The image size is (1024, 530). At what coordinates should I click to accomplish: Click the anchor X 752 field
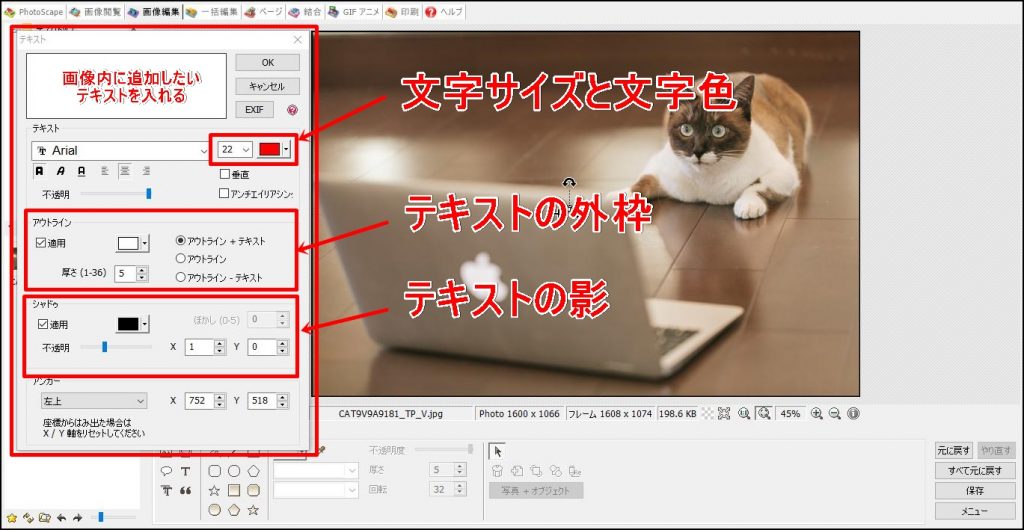tap(199, 401)
